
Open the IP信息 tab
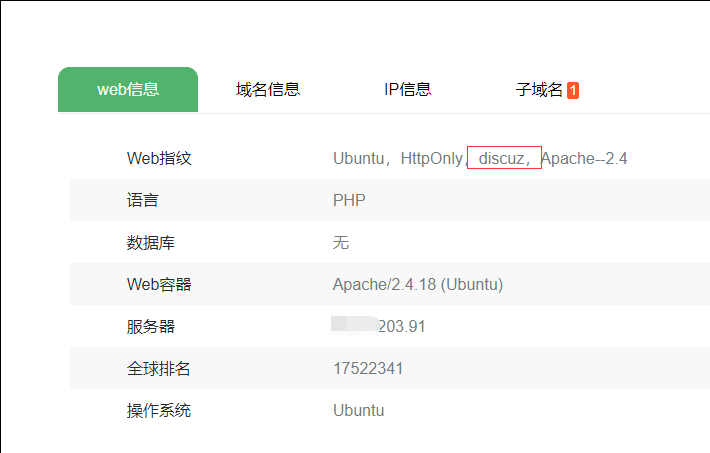(x=408, y=89)
